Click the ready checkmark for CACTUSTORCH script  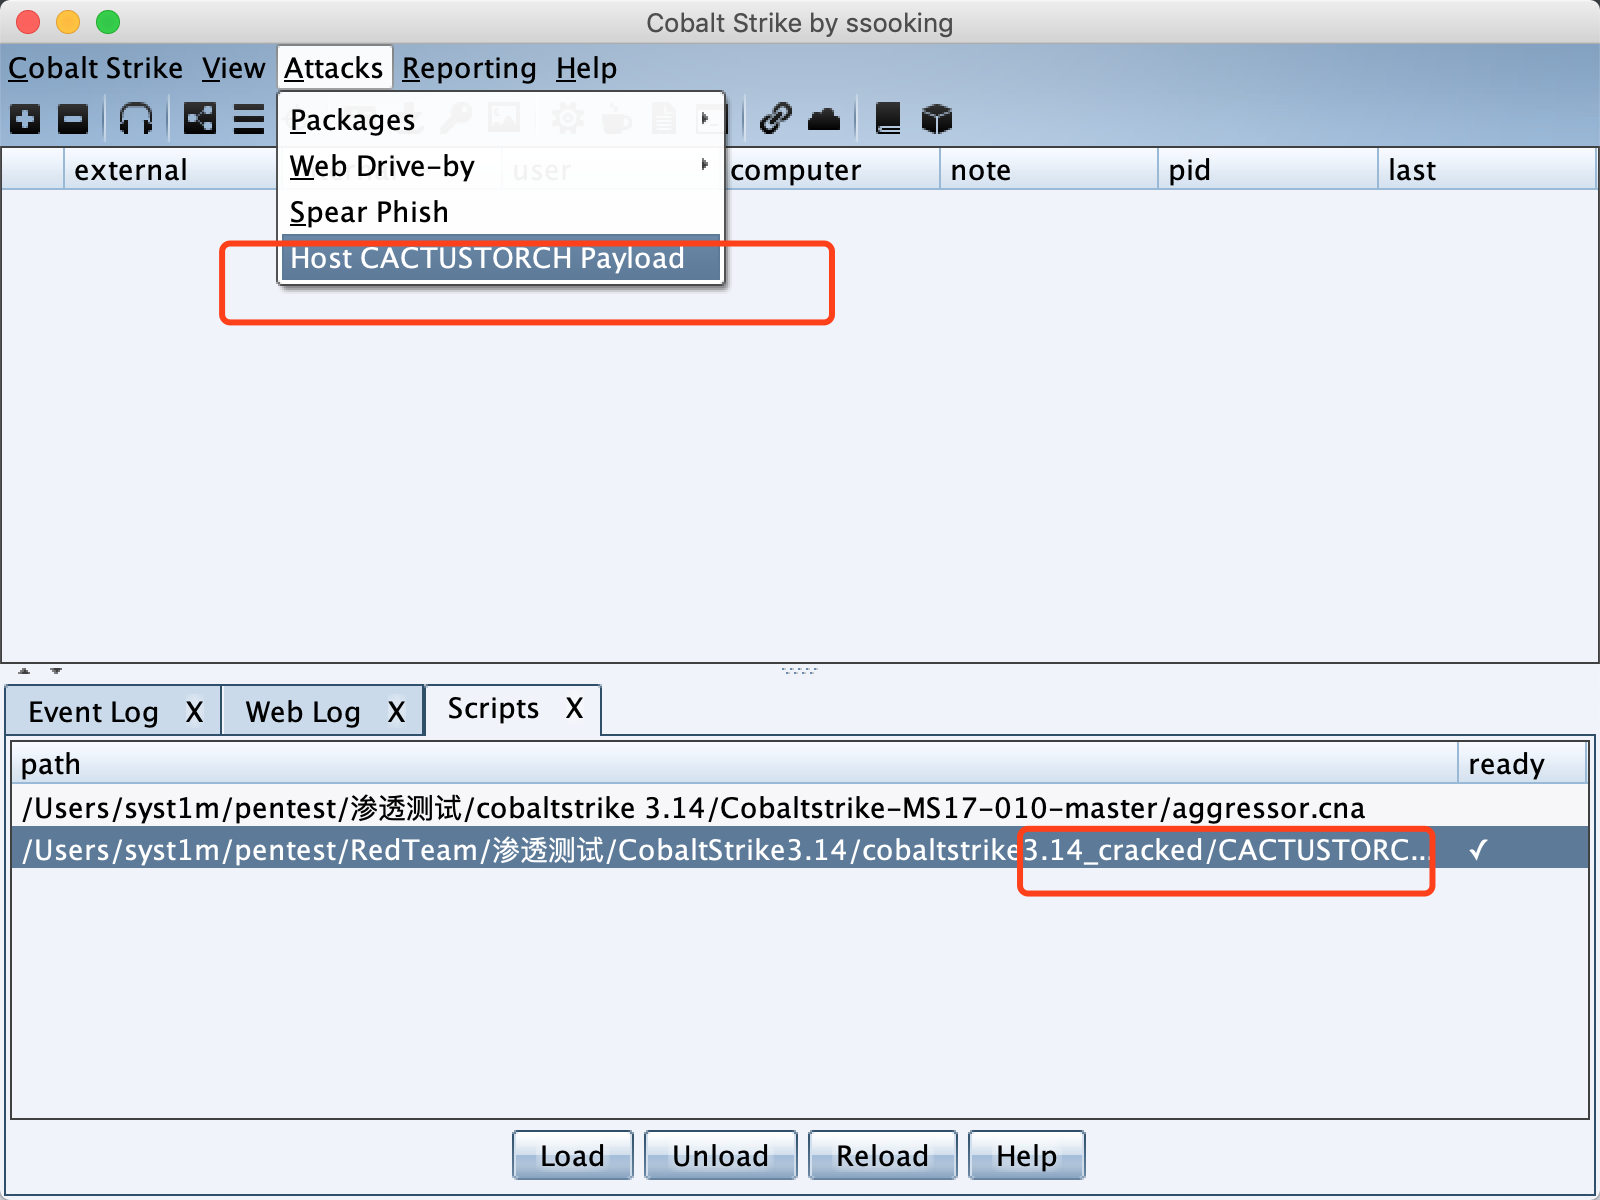point(1478,850)
